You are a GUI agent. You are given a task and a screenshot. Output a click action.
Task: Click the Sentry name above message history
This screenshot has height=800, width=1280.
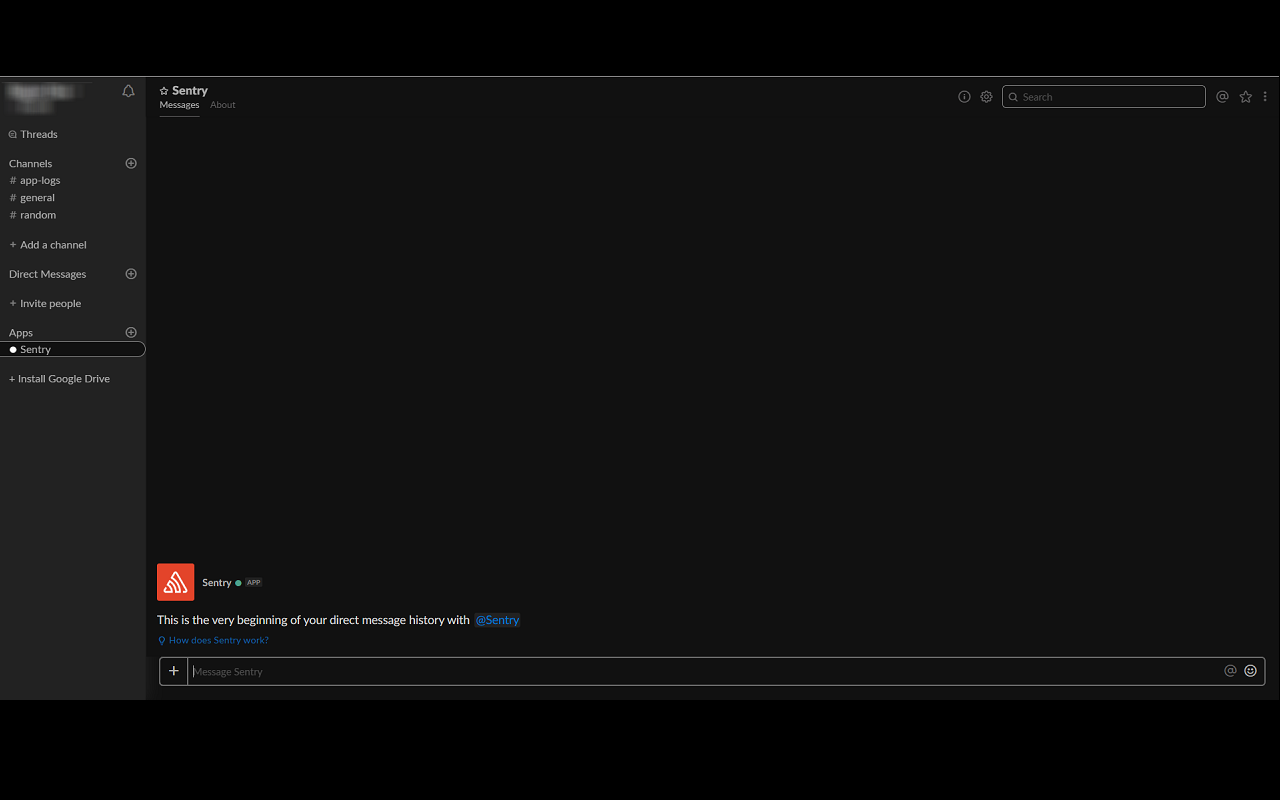tap(216, 582)
